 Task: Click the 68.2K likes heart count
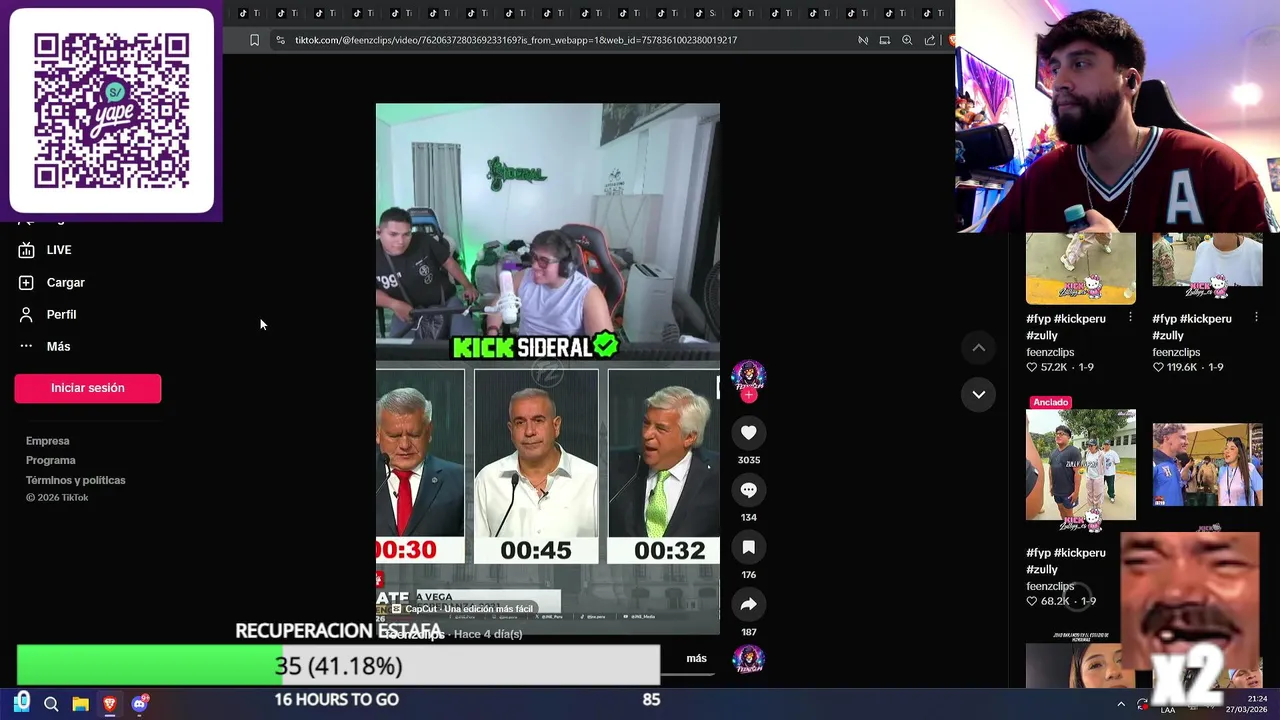point(1048,601)
